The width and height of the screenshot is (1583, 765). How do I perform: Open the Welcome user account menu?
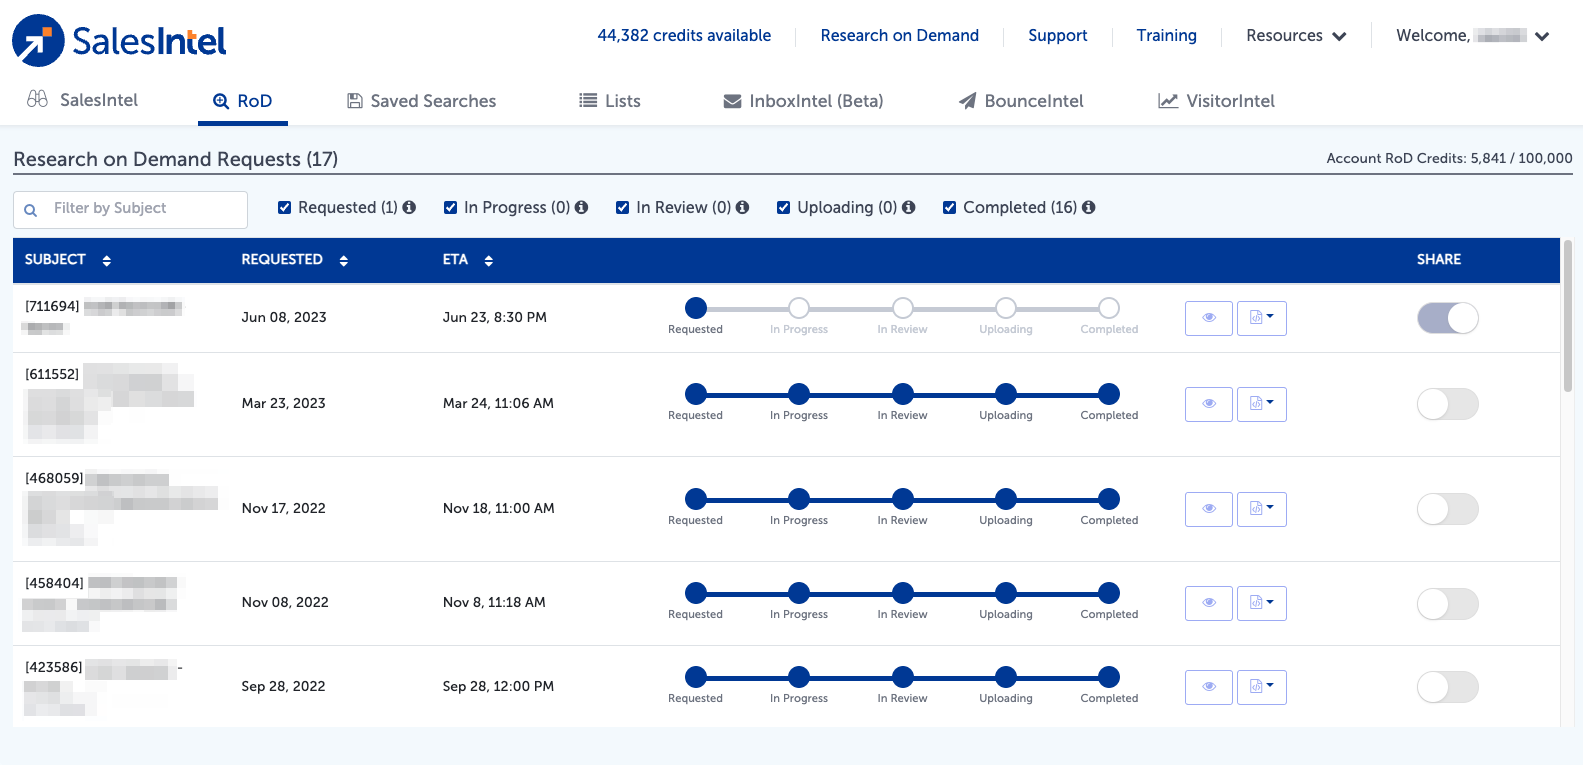click(1473, 36)
